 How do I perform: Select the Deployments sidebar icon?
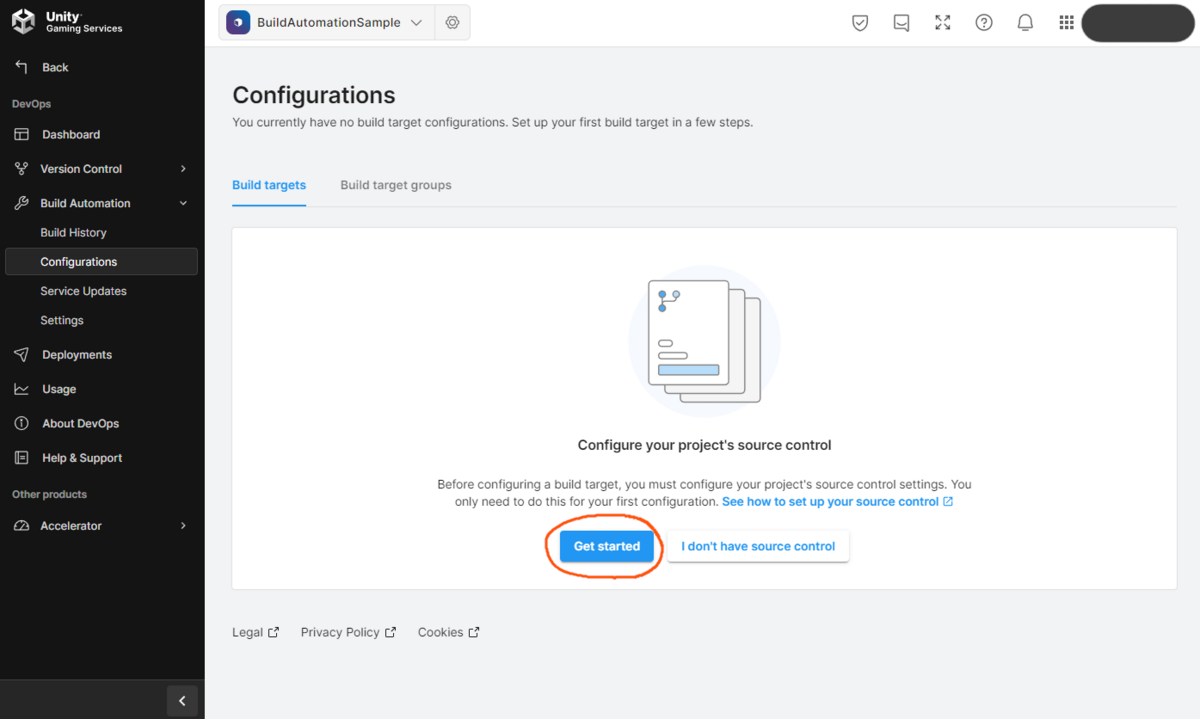point(22,354)
